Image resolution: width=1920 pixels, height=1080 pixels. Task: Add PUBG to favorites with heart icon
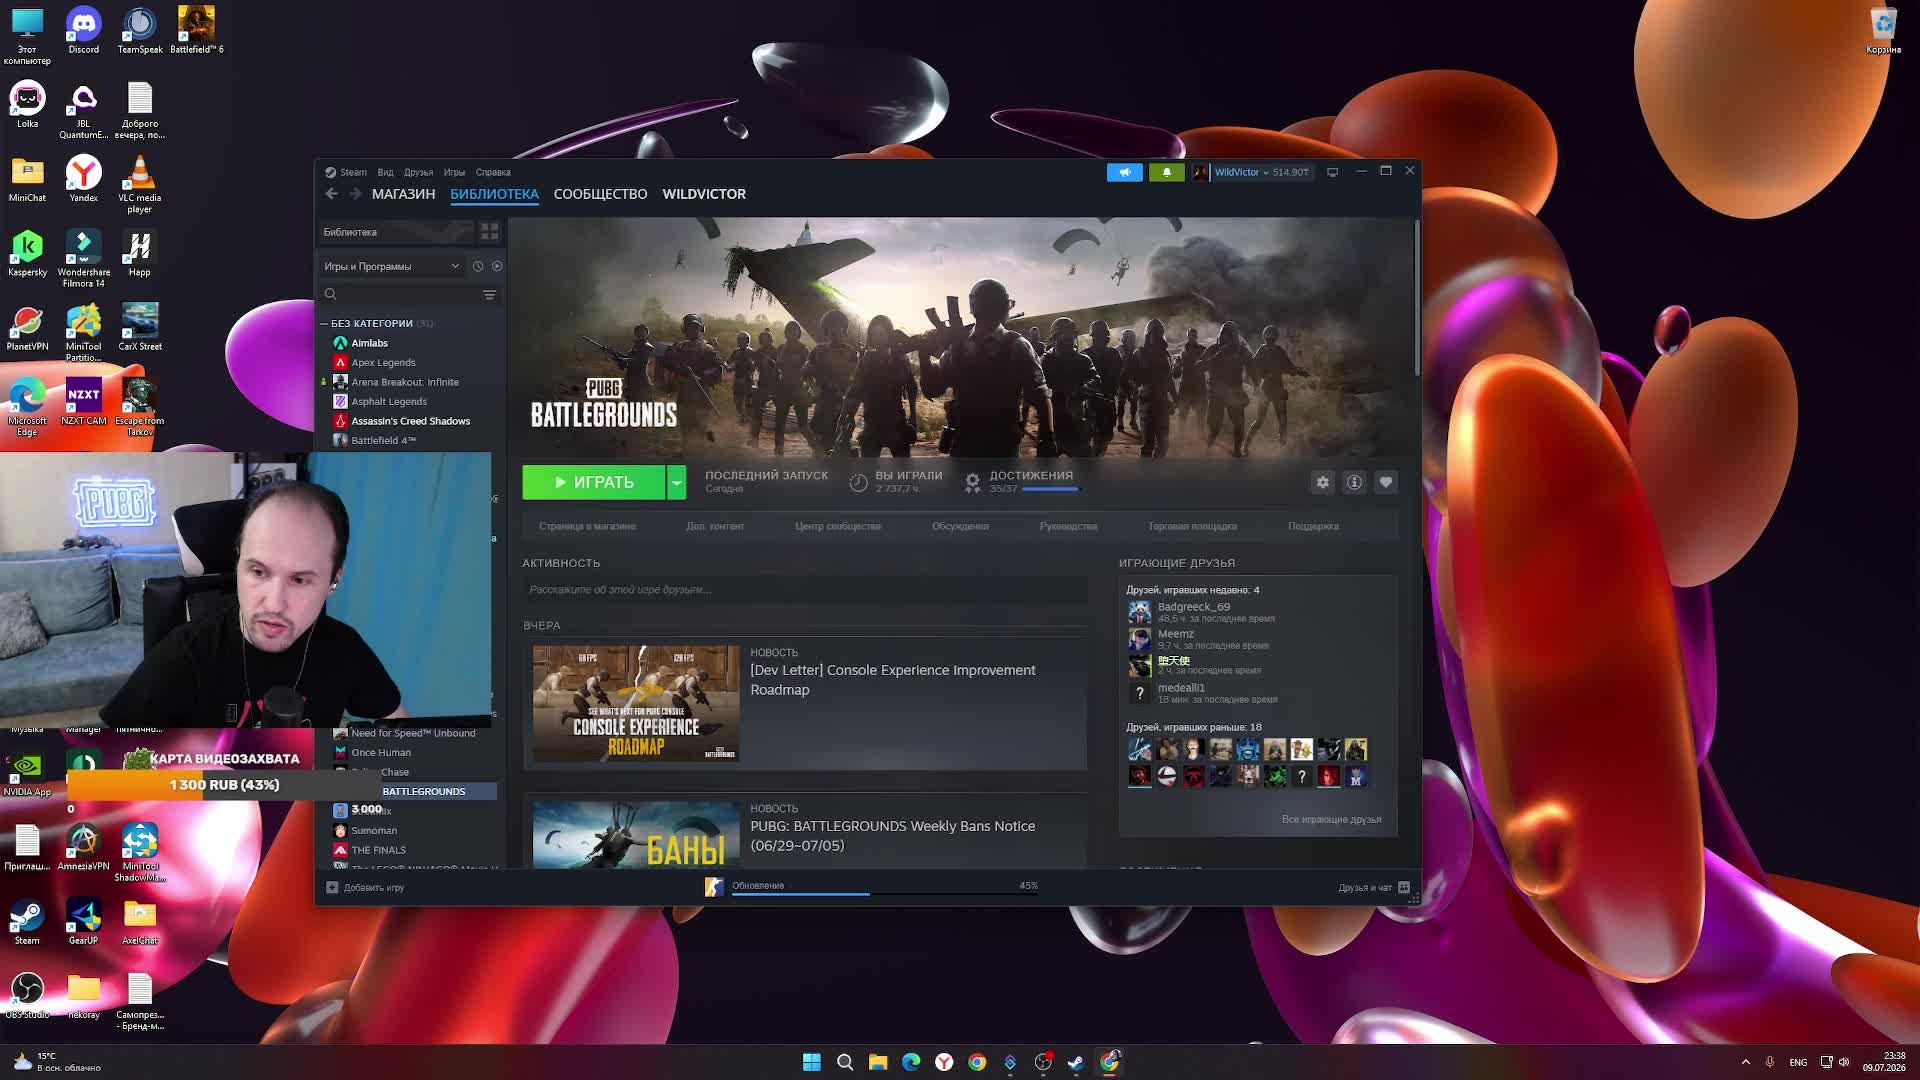1386,482
